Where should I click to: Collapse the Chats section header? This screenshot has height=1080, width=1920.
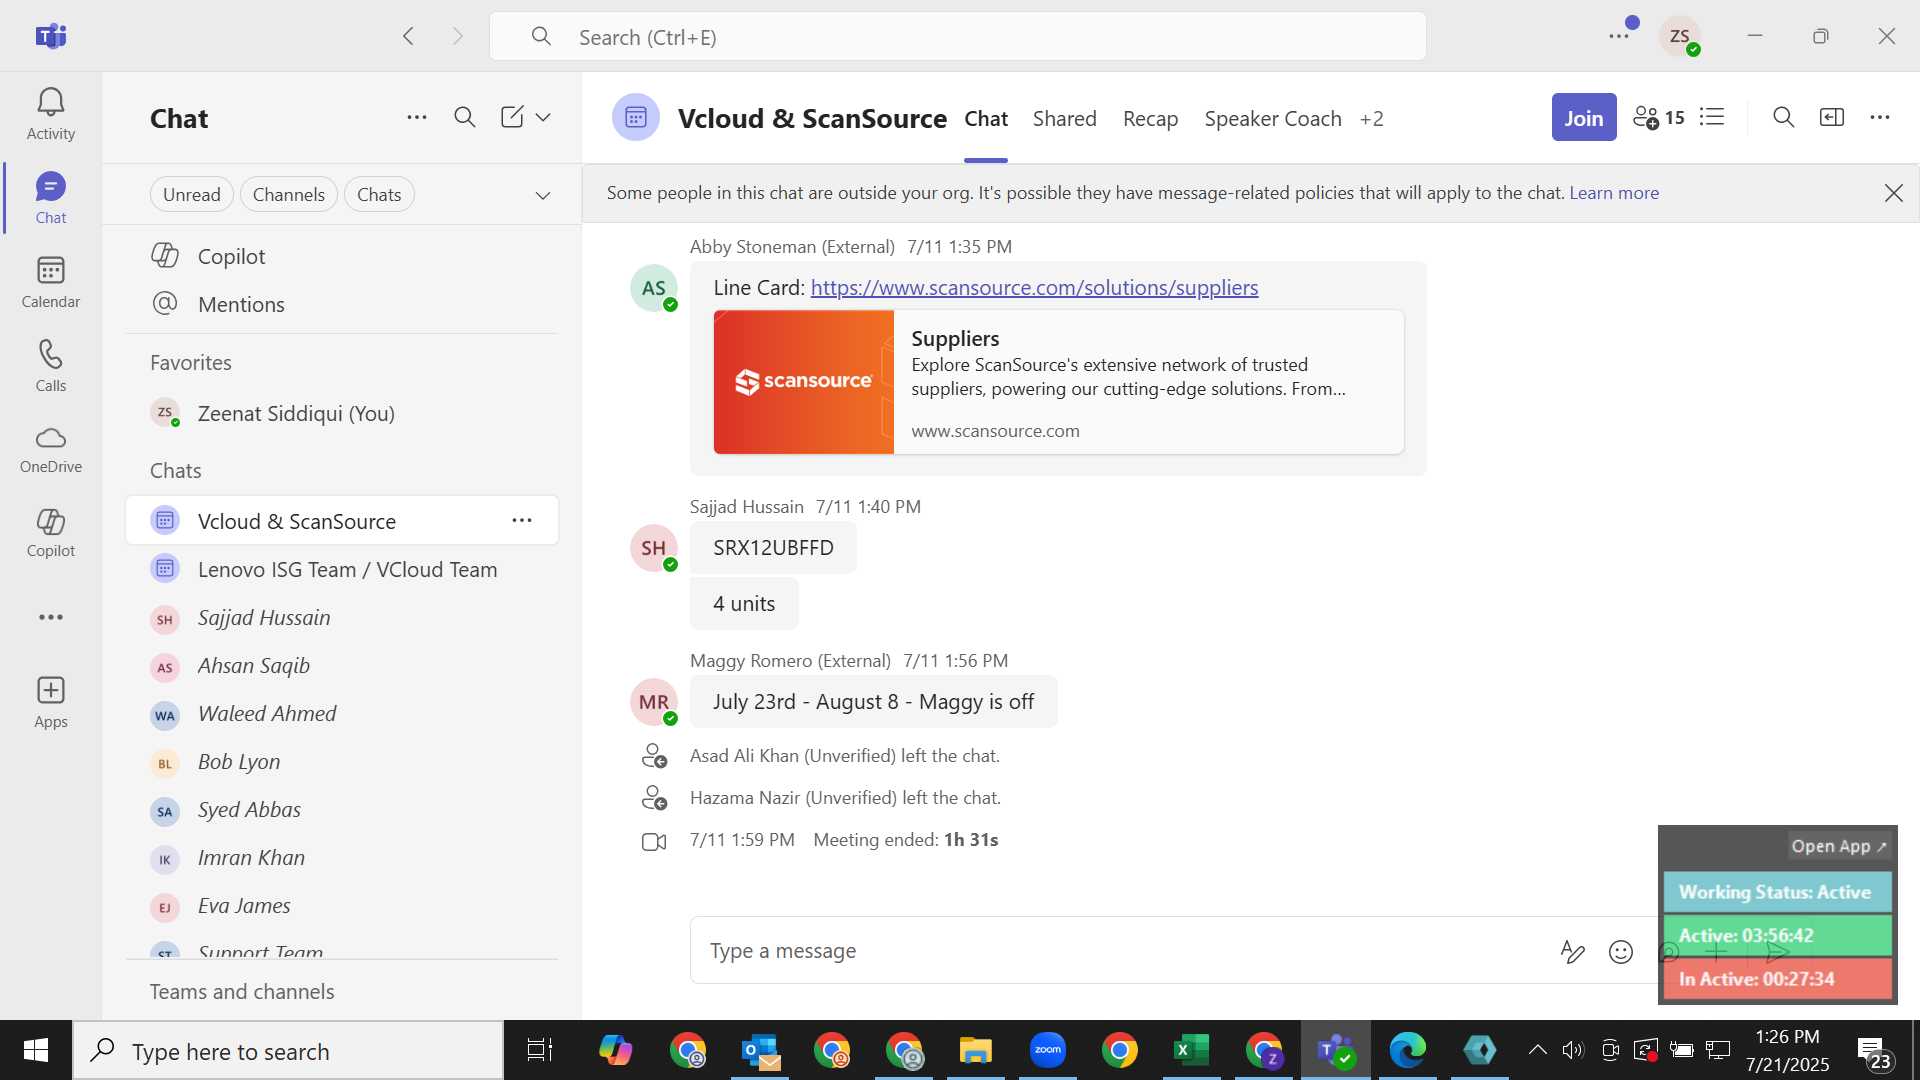point(176,470)
